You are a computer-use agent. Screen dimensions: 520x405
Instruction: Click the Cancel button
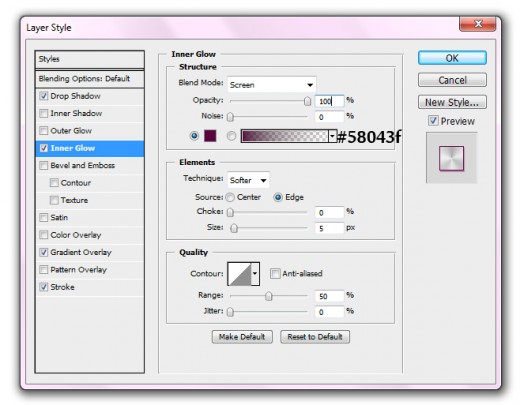[452, 80]
